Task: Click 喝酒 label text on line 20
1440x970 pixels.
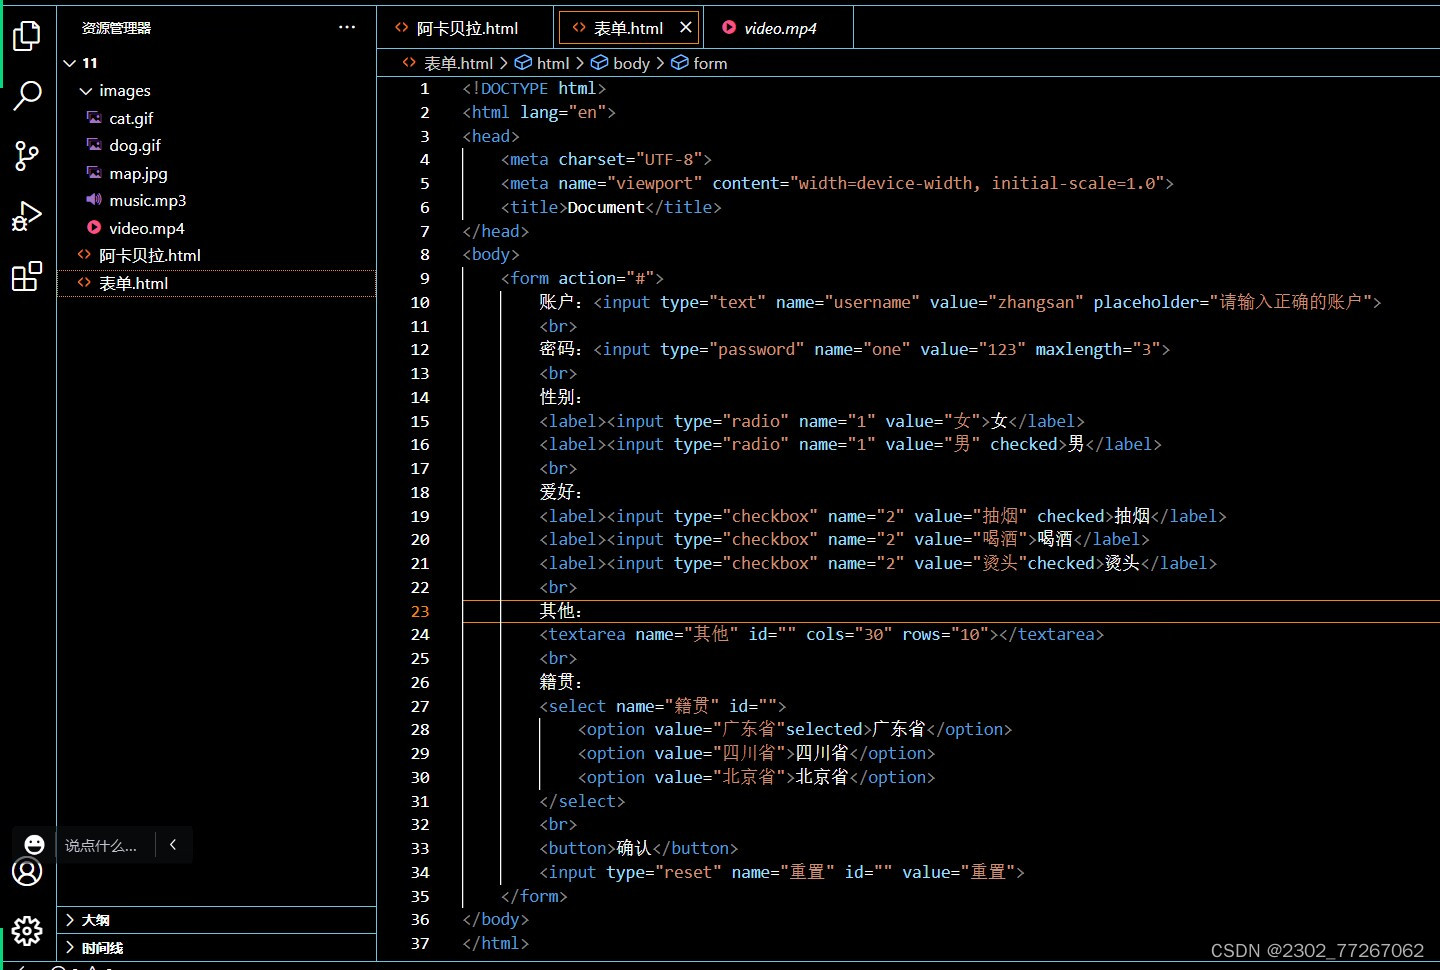Action: point(1055,539)
